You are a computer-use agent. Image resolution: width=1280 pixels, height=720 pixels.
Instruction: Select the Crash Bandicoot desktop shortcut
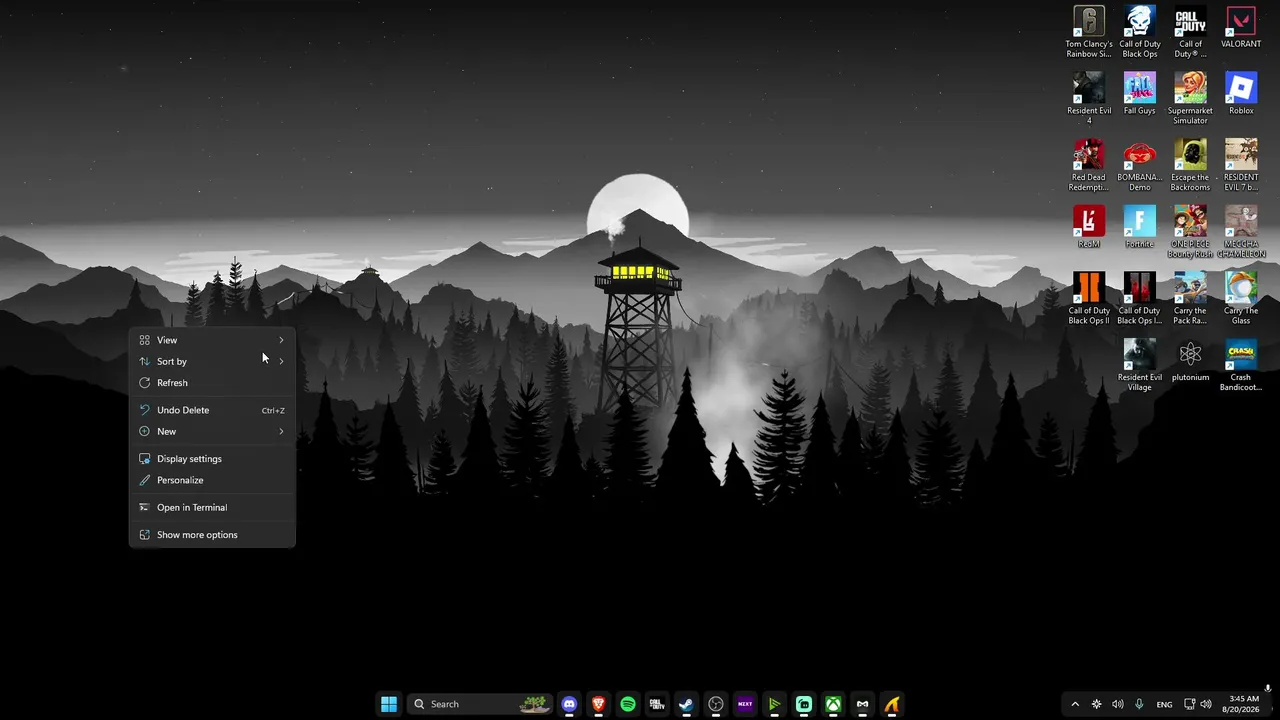pyautogui.click(x=1241, y=366)
